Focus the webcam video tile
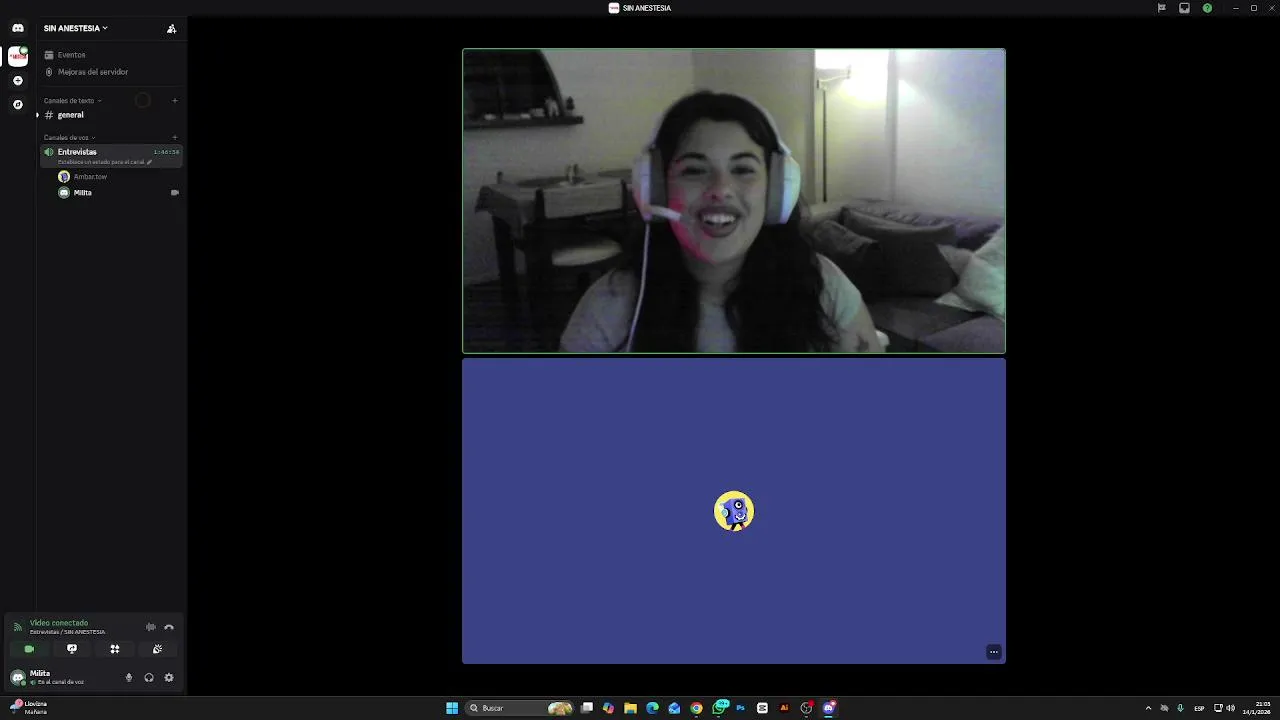Screen dimensions: 1280x720 (x=734, y=201)
